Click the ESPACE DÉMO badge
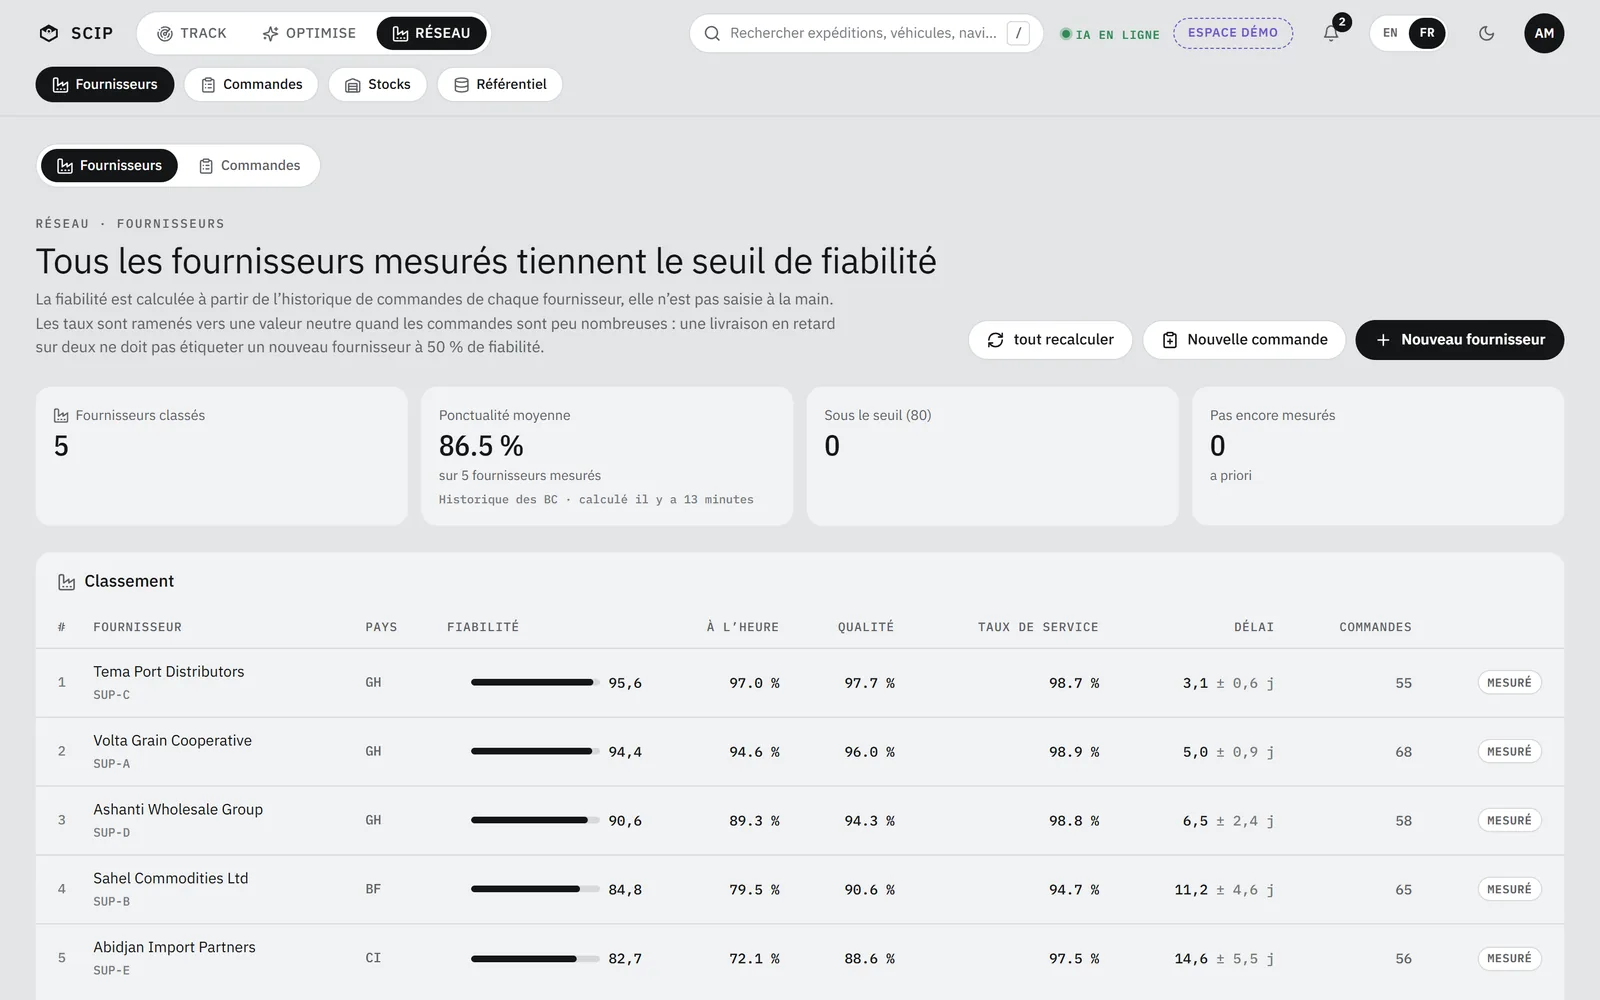The width and height of the screenshot is (1600, 1000). [x=1233, y=33]
